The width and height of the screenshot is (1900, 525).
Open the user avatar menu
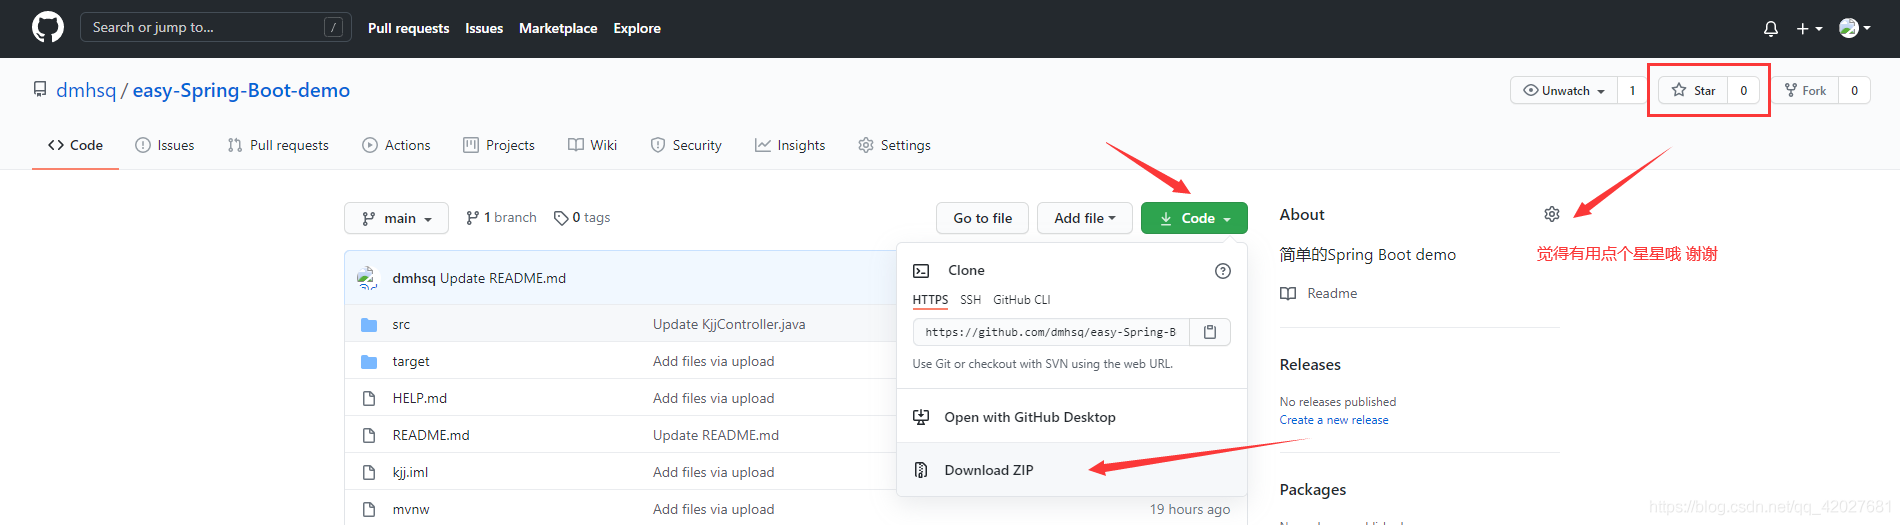1855,28
